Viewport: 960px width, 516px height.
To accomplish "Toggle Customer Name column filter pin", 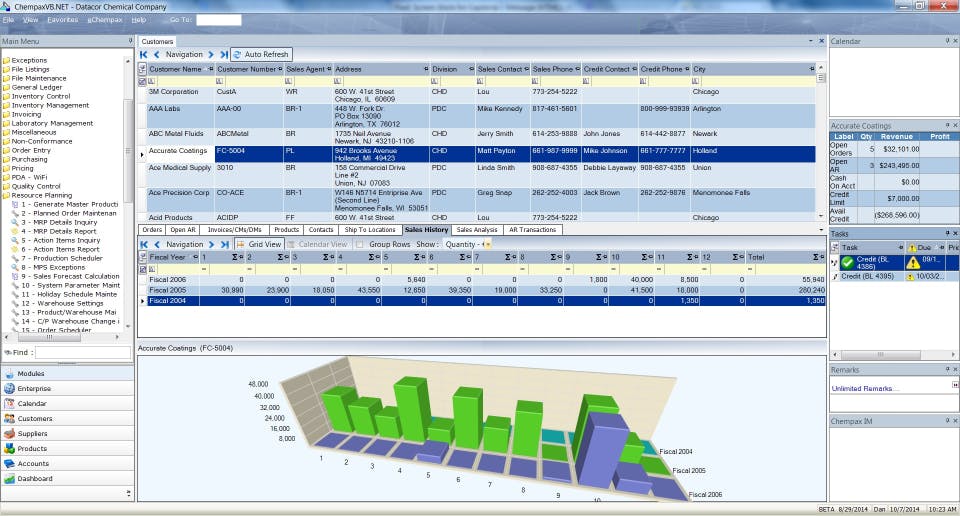I will click(x=211, y=69).
